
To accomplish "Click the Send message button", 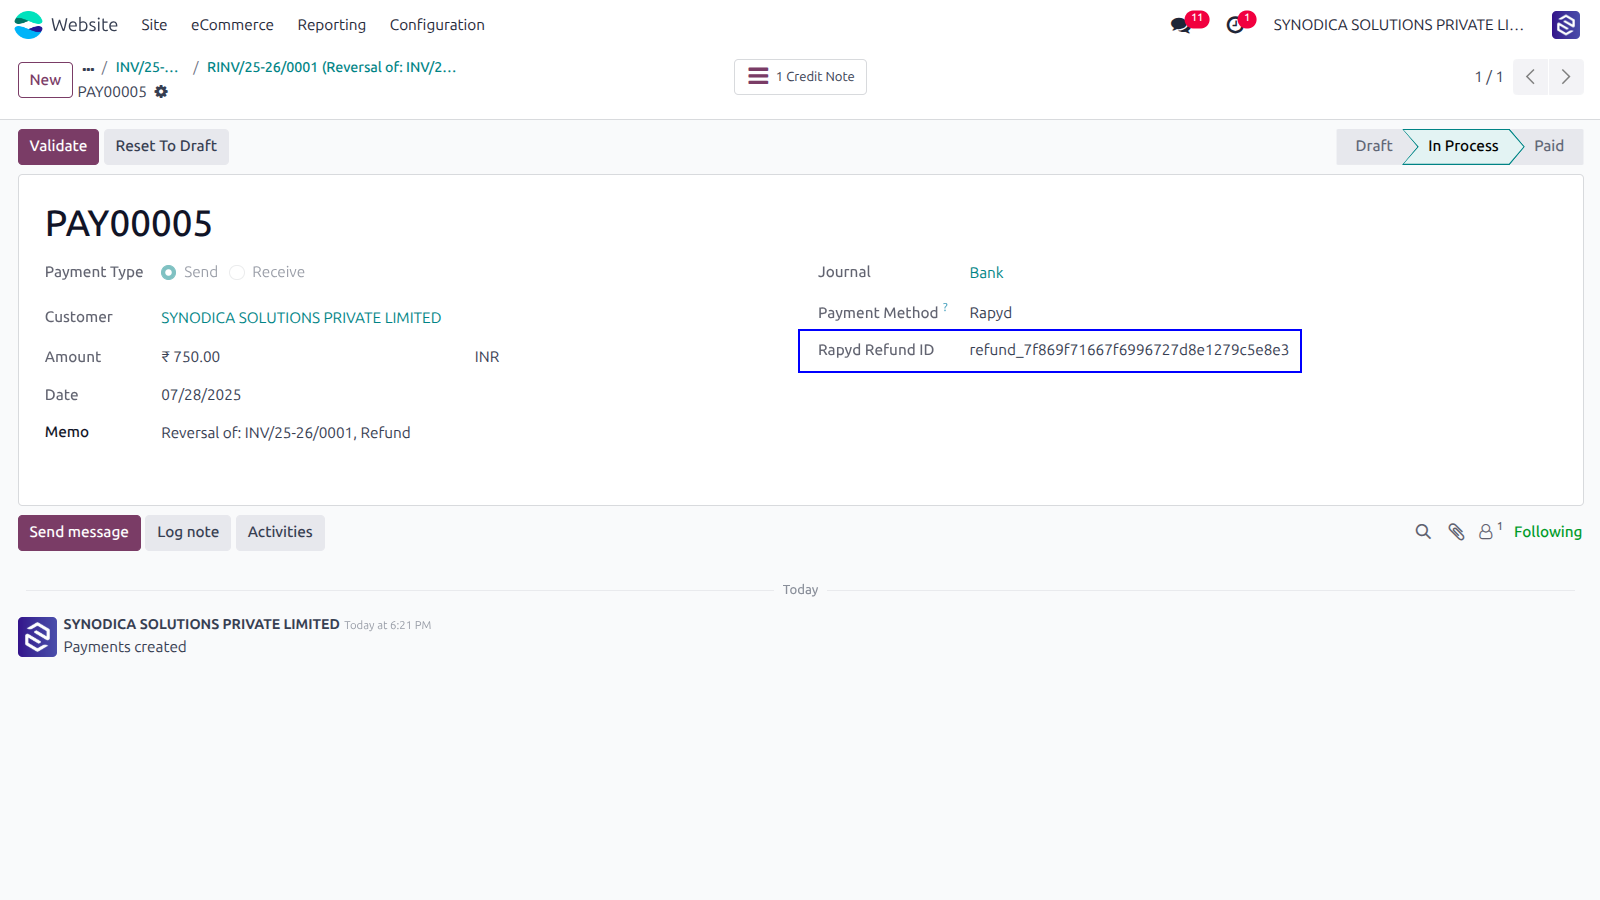I will click(x=79, y=533).
